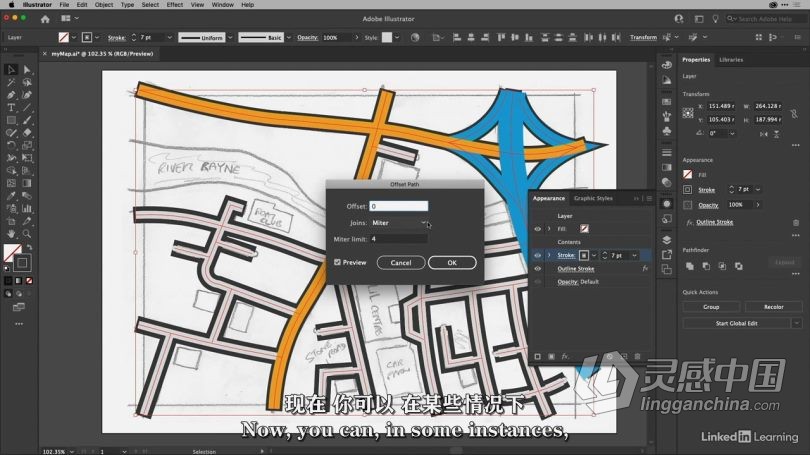Click Cancel in Offset Path dialog
Screen dimensions: 810x455
pos(401,263)
